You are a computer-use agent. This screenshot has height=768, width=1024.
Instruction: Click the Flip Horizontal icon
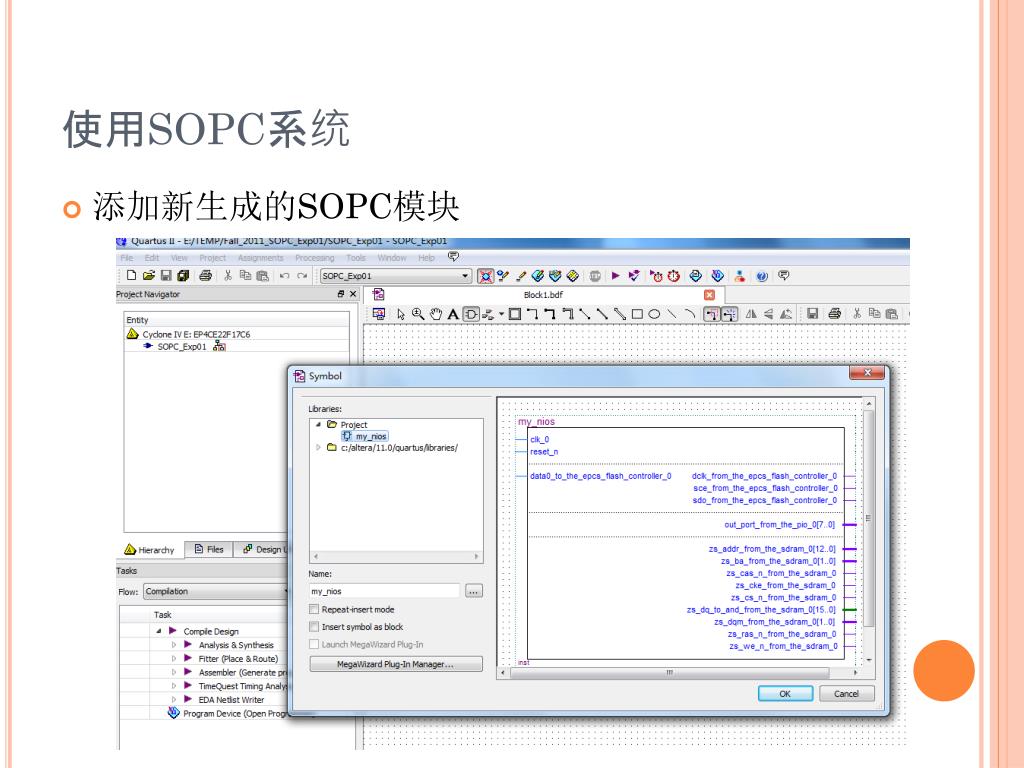click(751, 314)
